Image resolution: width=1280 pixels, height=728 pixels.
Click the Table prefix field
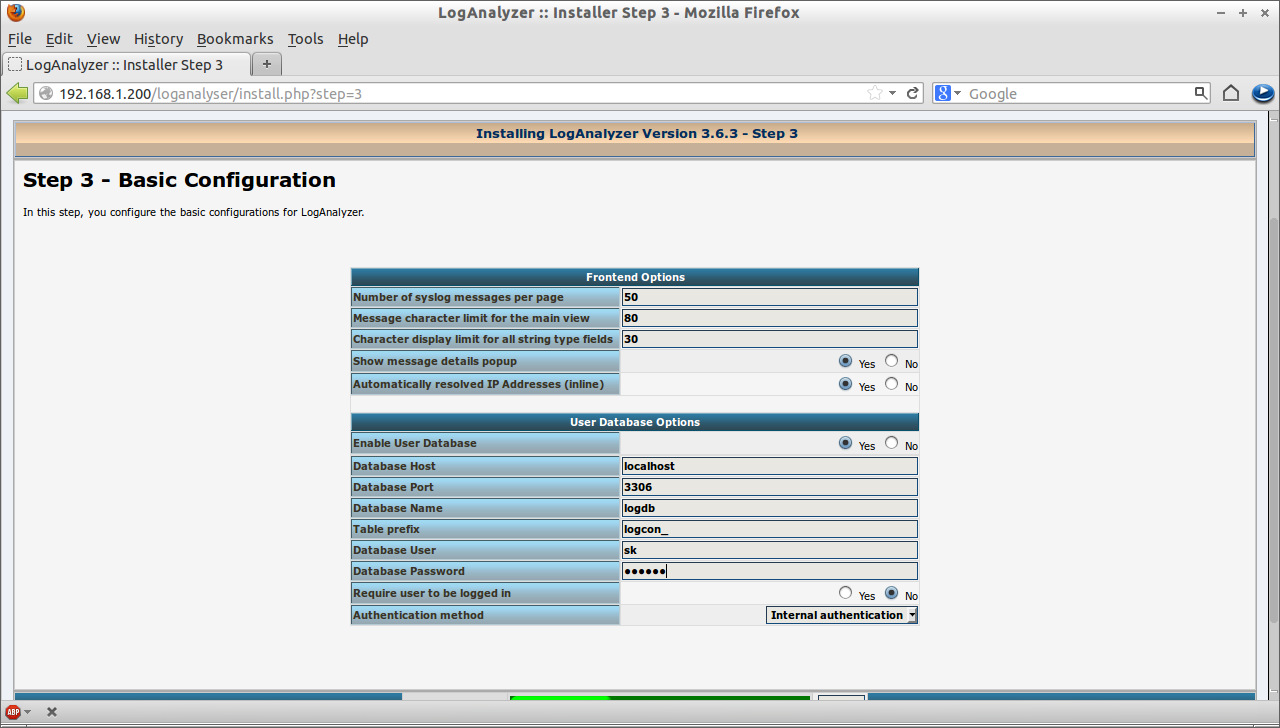769,529
